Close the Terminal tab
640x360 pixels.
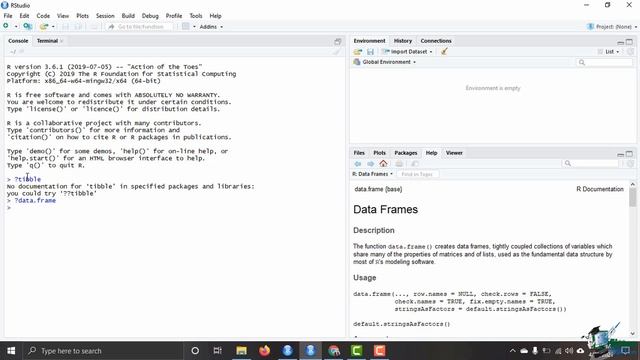tap(62, 41)
